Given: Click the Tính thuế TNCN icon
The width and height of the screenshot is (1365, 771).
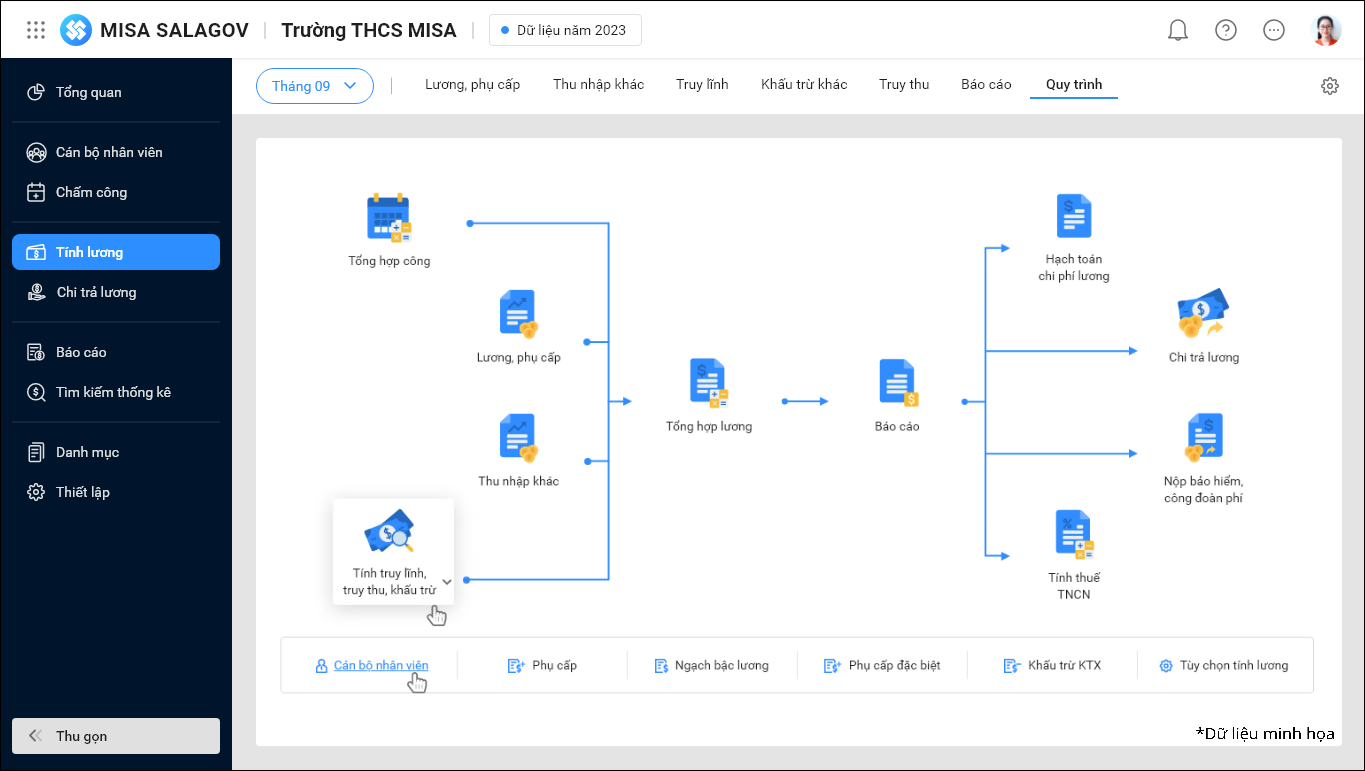Looking at the screenshot, I should coord(1074,535).
